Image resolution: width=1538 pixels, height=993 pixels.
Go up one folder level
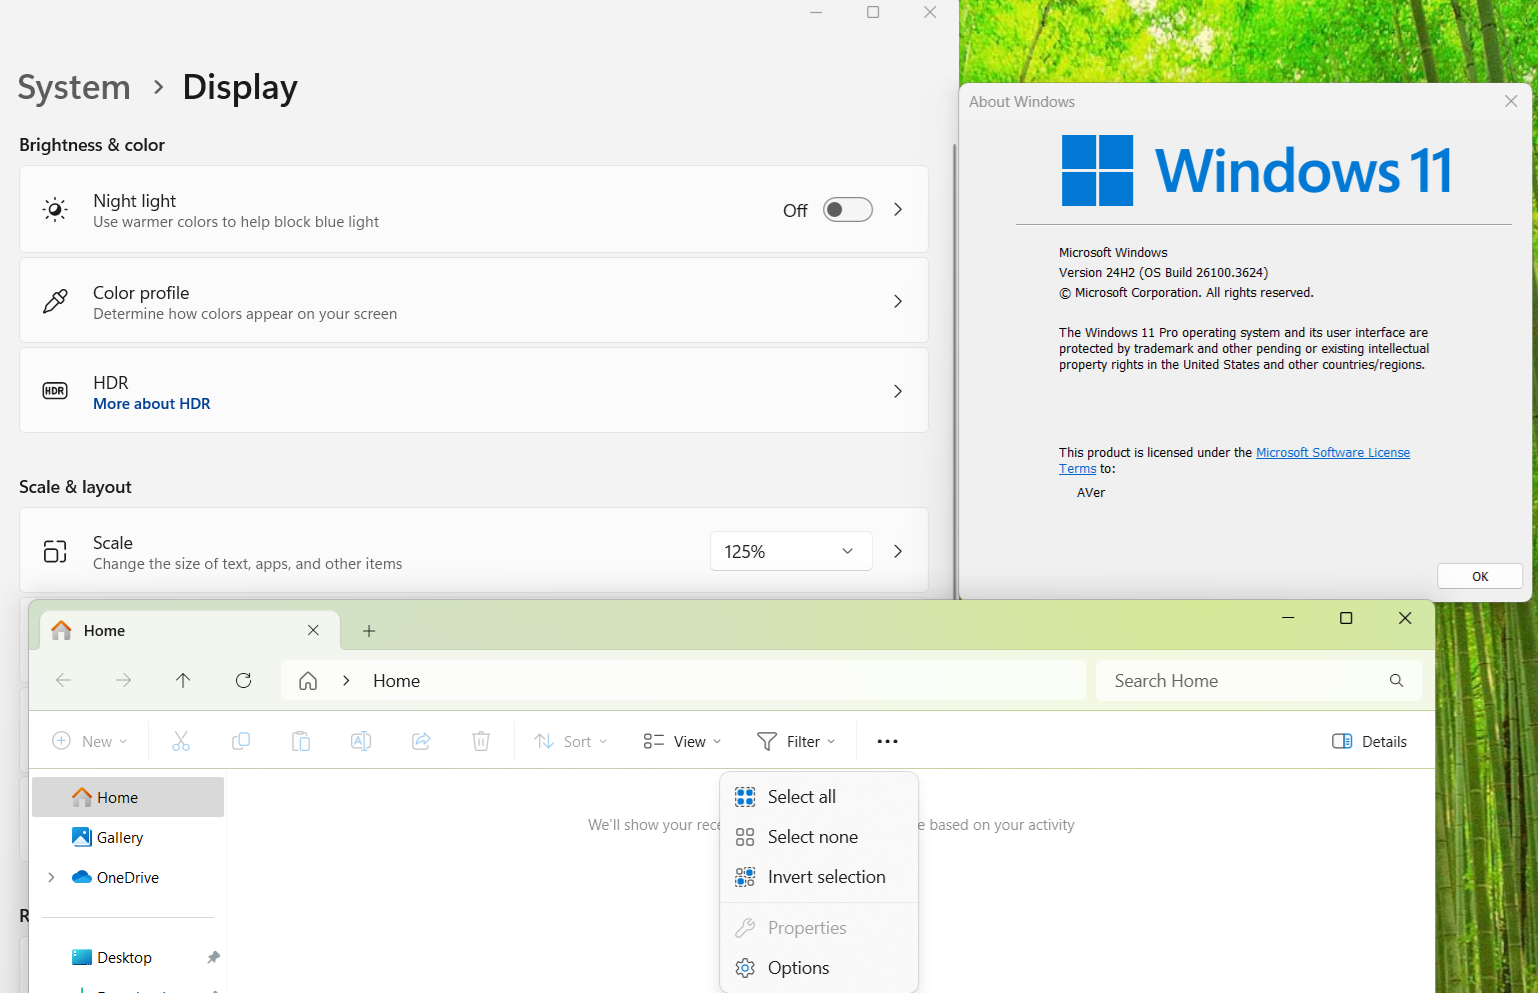(x=183, y=681)
